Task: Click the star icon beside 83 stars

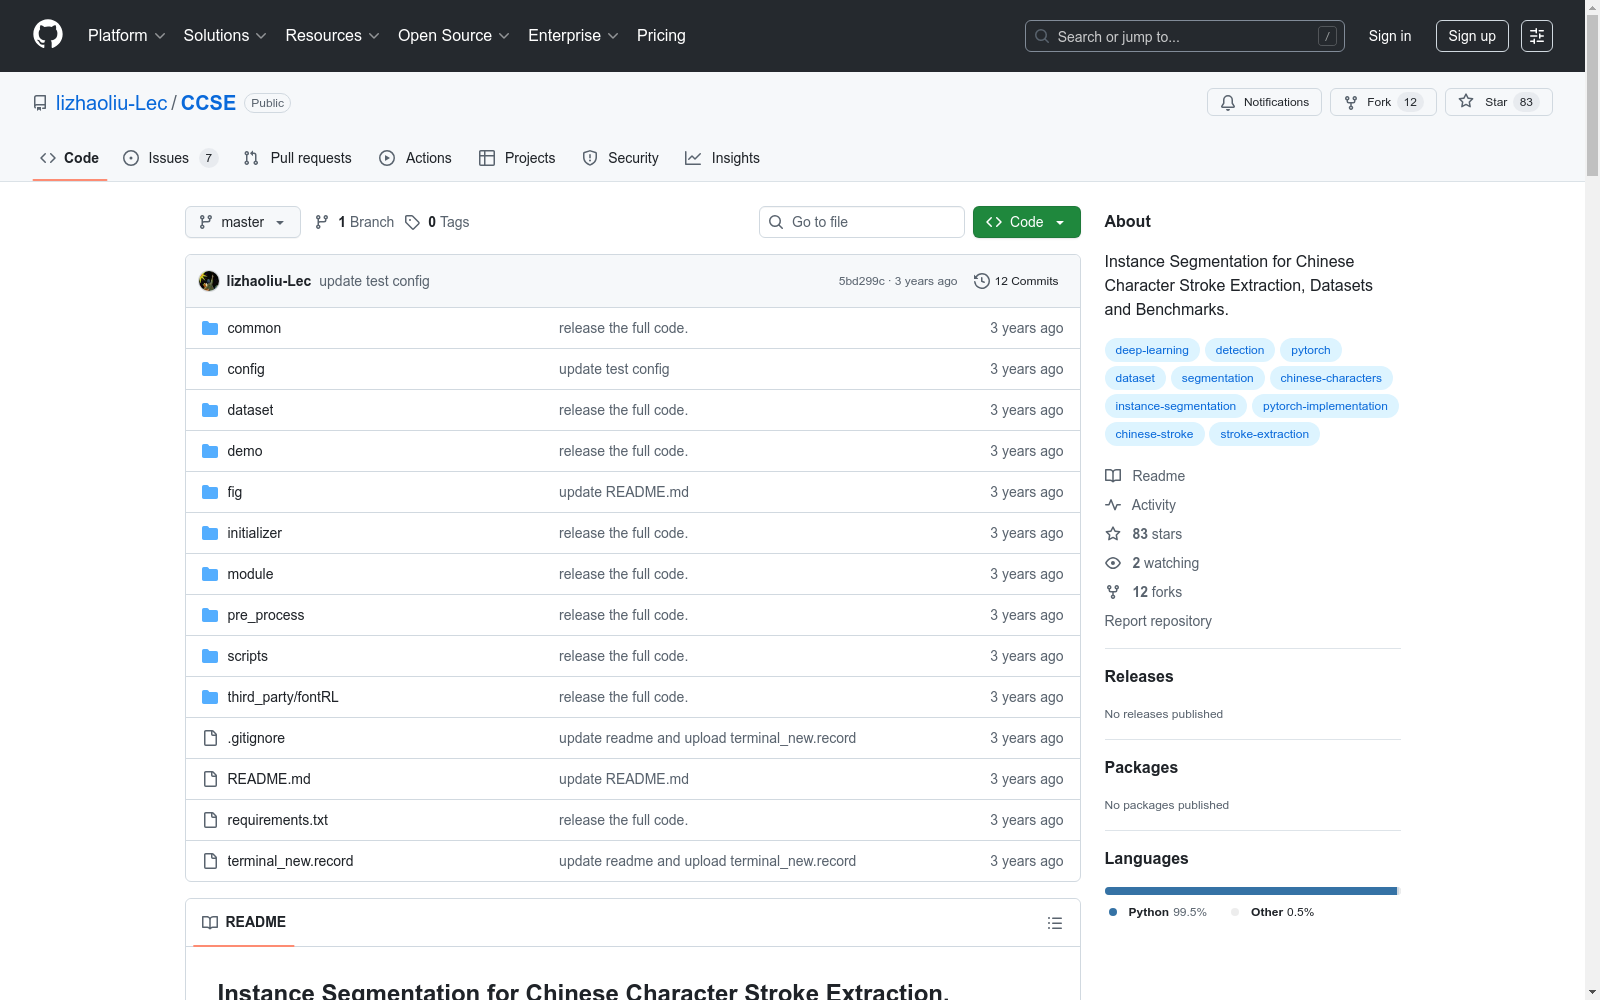Action: pyautogui.click(x=1113, y=534)
